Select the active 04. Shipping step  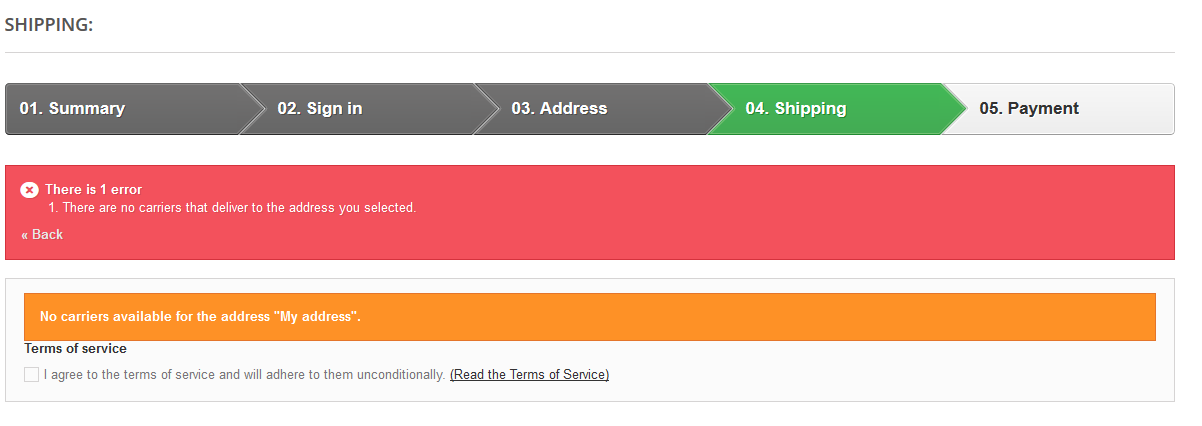(x=796, y=109)
